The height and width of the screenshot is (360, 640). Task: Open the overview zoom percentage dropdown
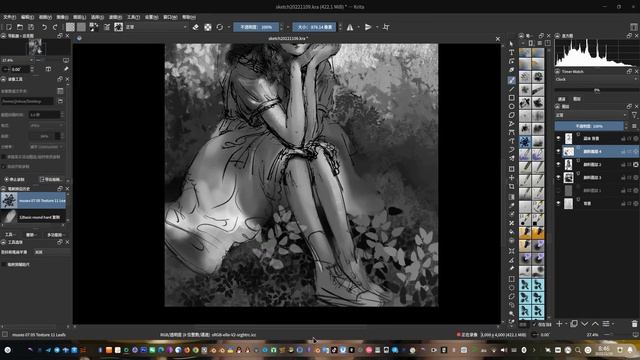[x=17, y=60]
